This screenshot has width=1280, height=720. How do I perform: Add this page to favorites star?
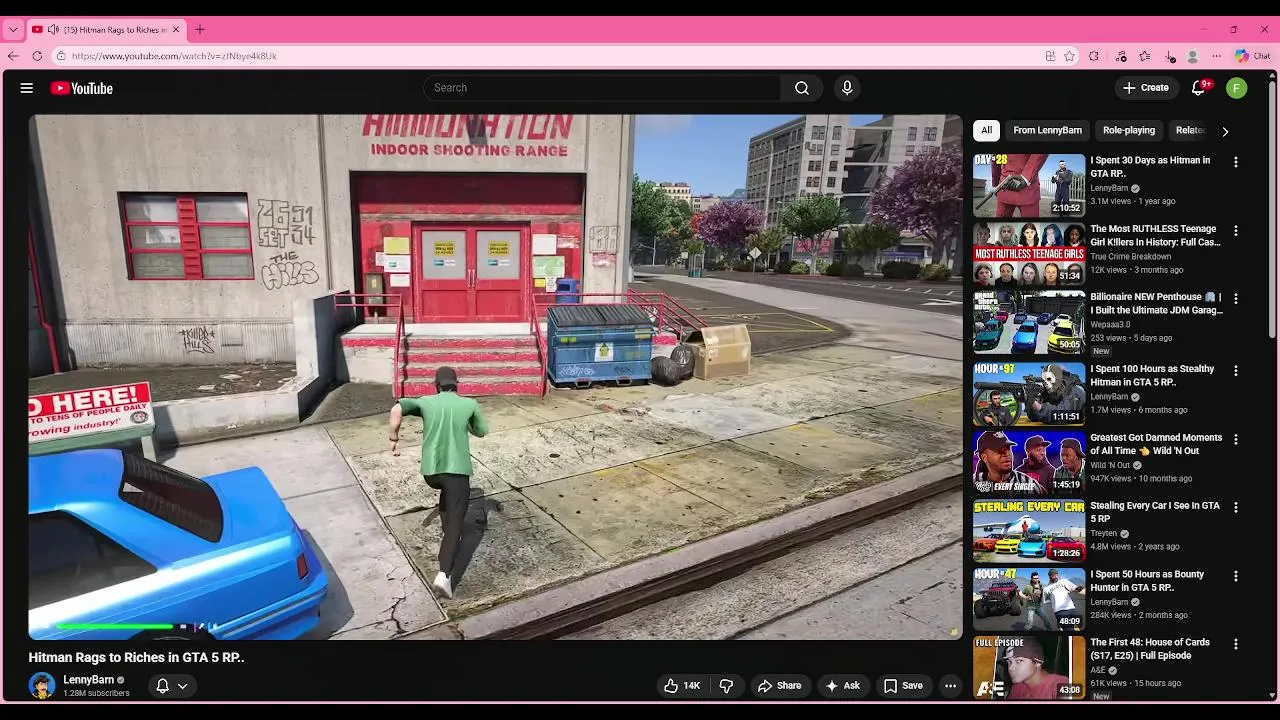click(x=1069, y=56)
